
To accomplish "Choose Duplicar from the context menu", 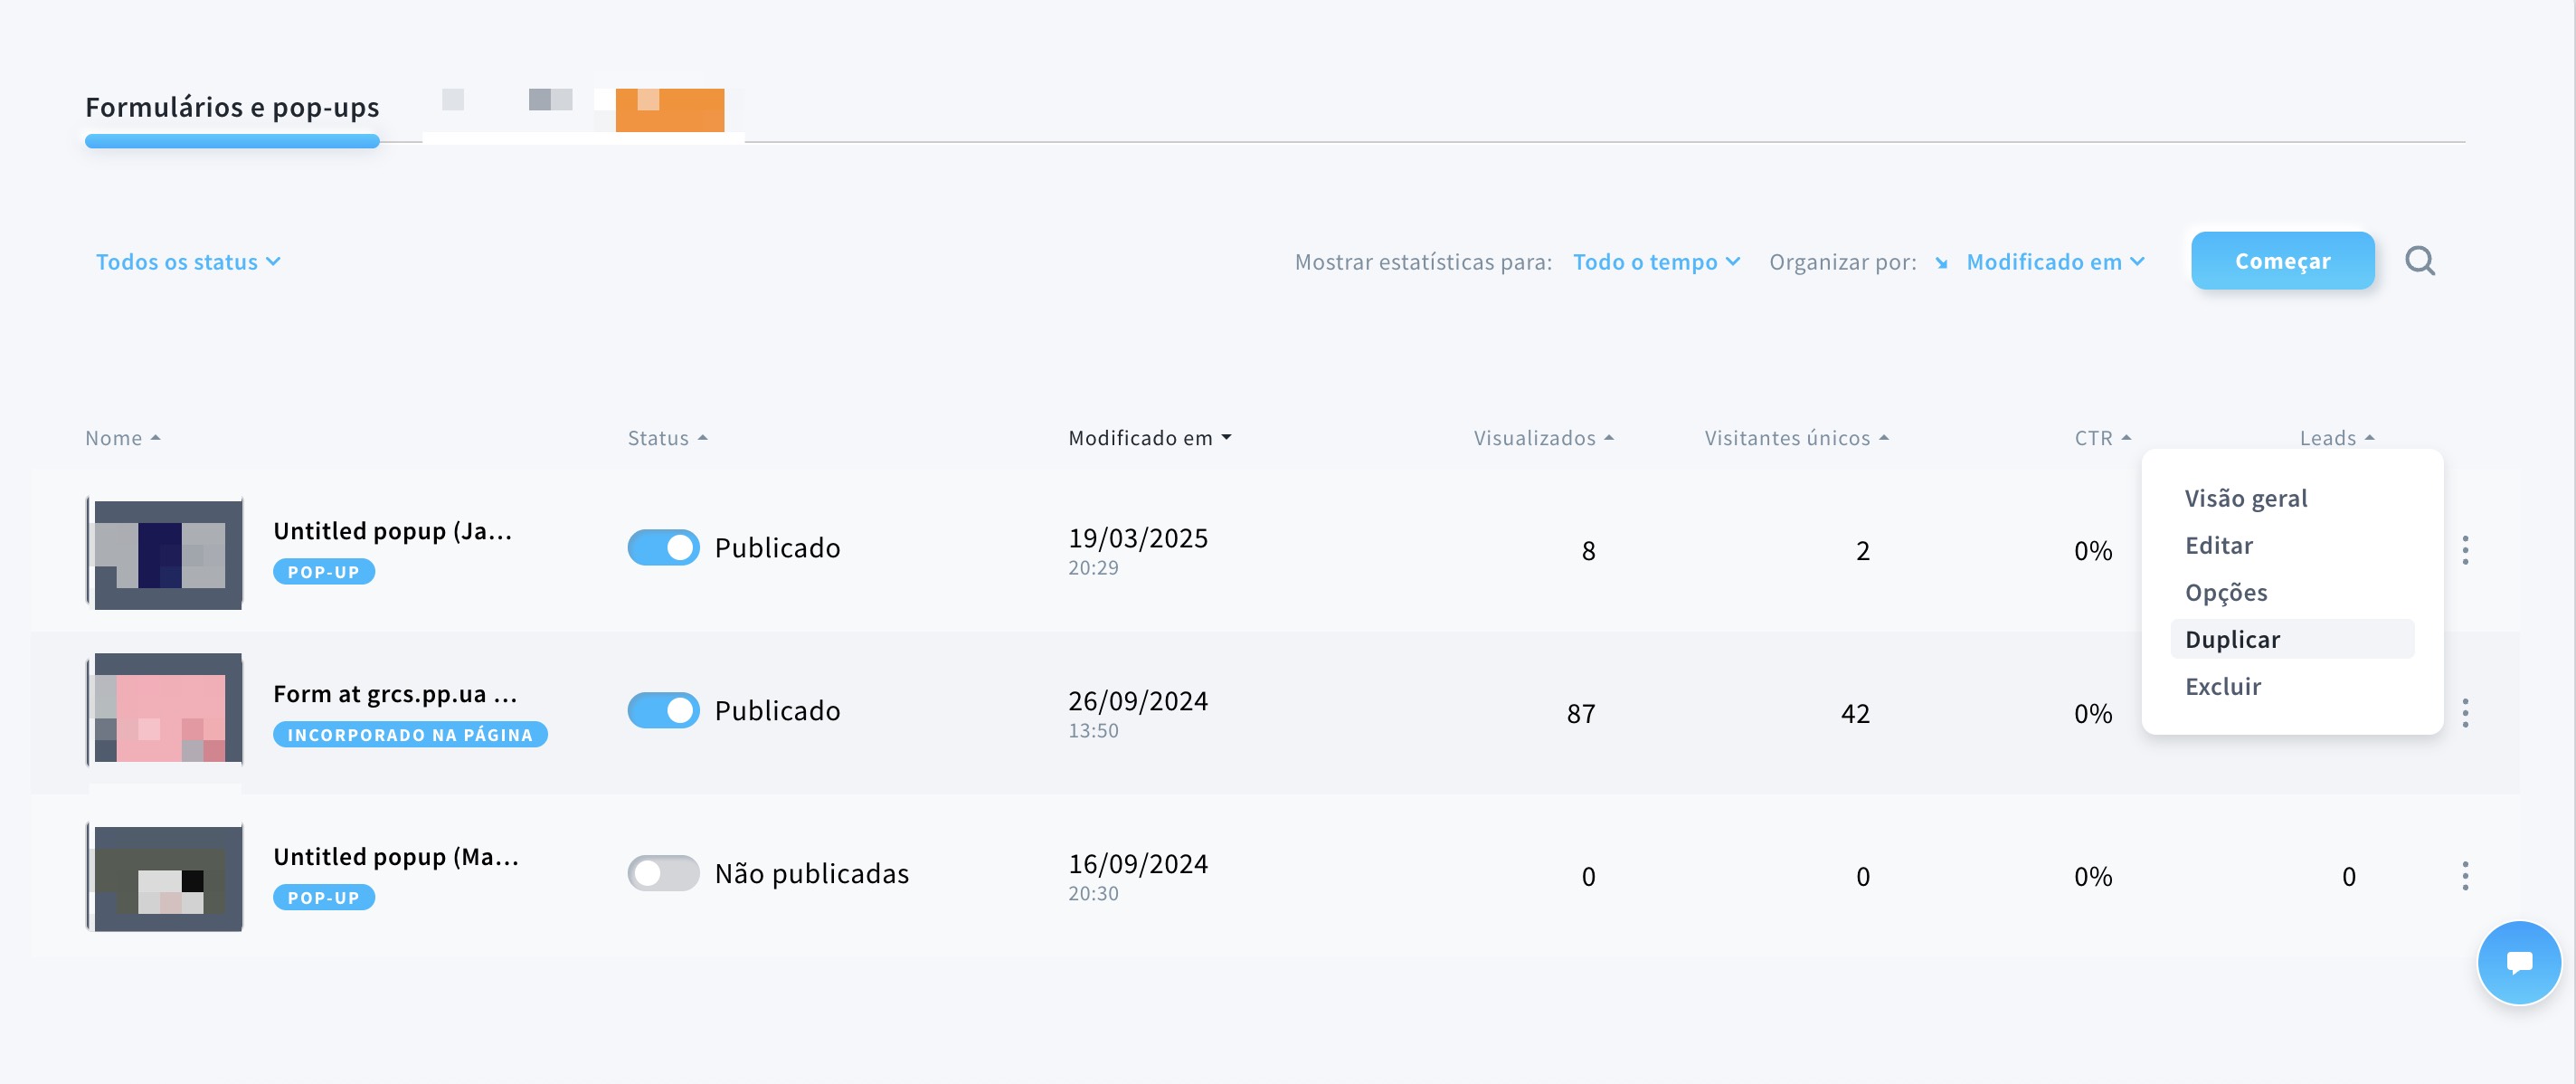I will tap(2292, 639).
